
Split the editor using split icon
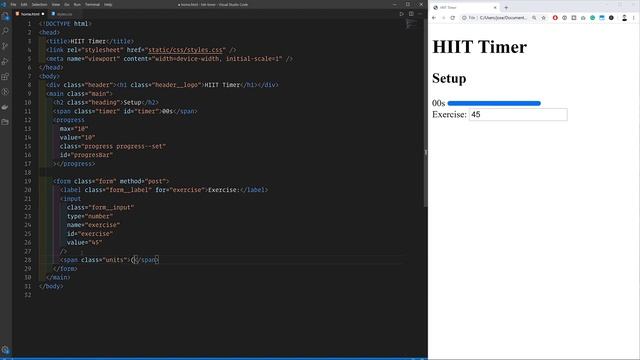click(411, 14)
